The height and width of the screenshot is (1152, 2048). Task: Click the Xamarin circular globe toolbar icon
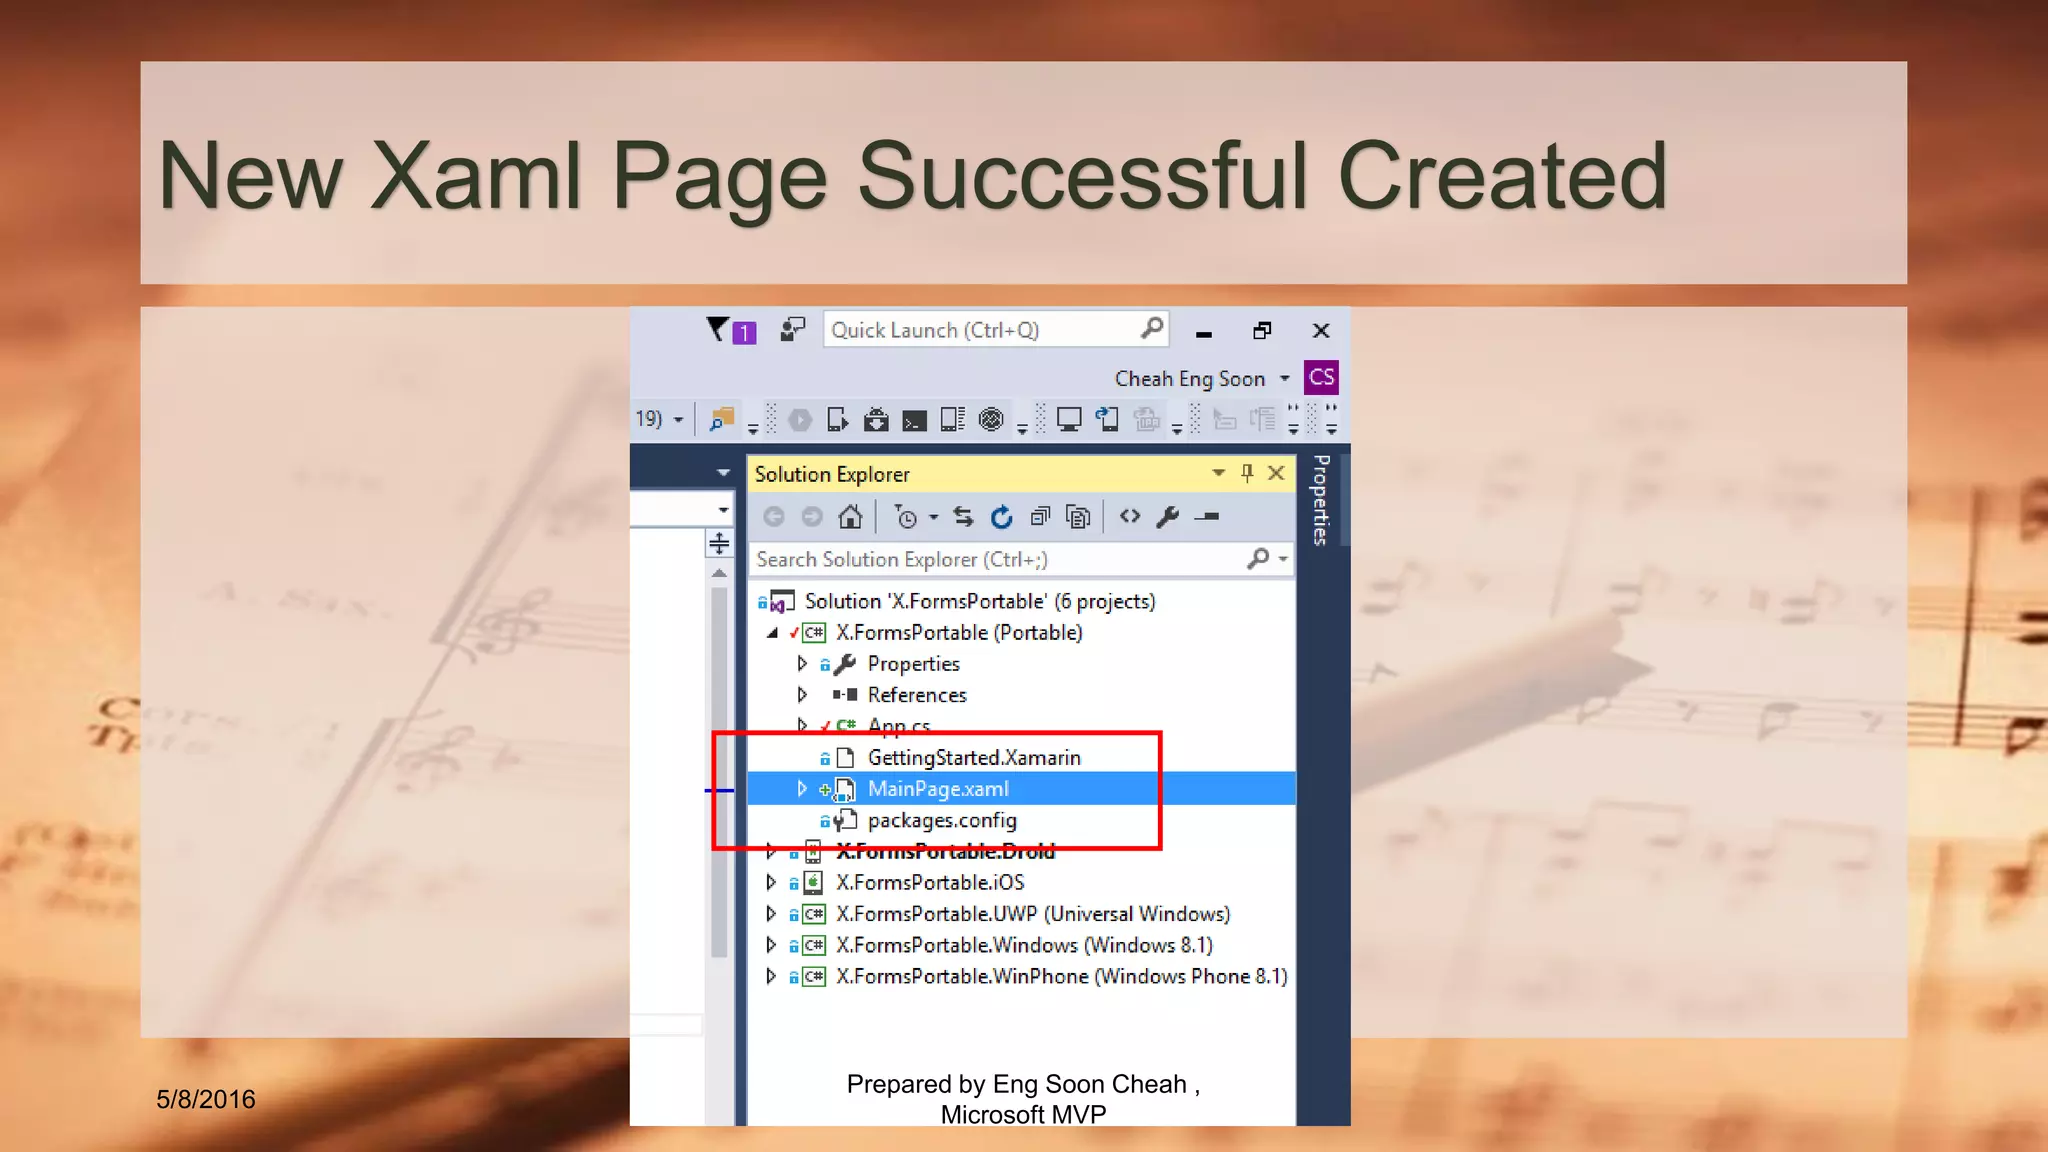991,420
